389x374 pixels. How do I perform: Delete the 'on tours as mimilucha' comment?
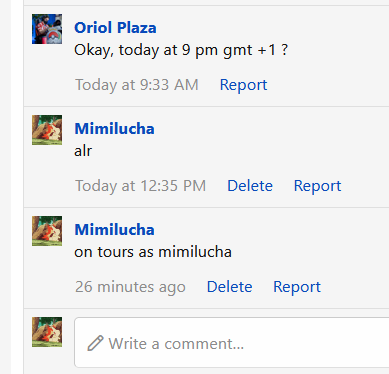click(230, 287)
